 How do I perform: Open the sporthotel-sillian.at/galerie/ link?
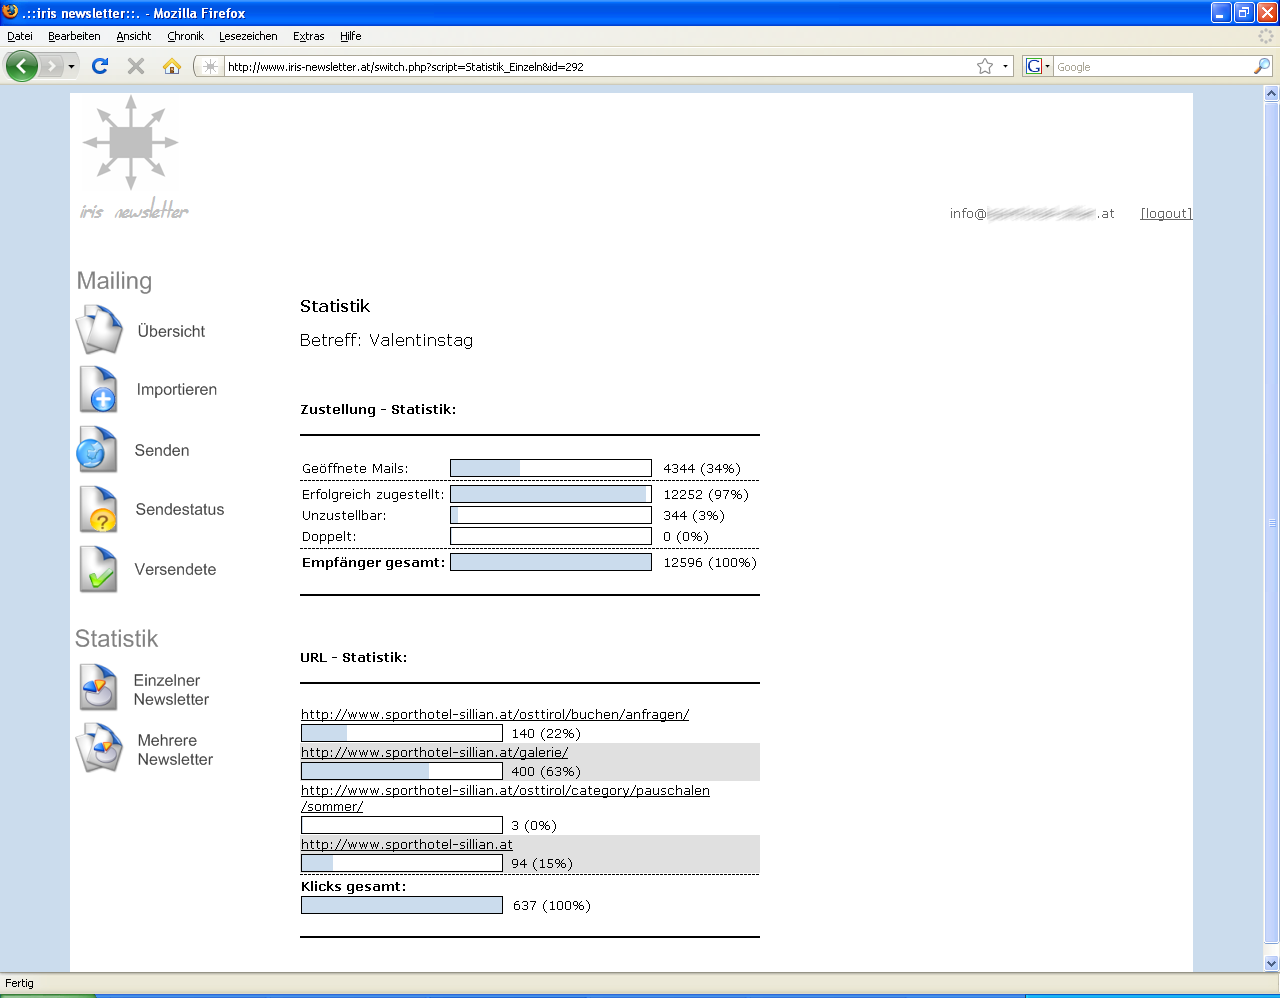point(434,752)
